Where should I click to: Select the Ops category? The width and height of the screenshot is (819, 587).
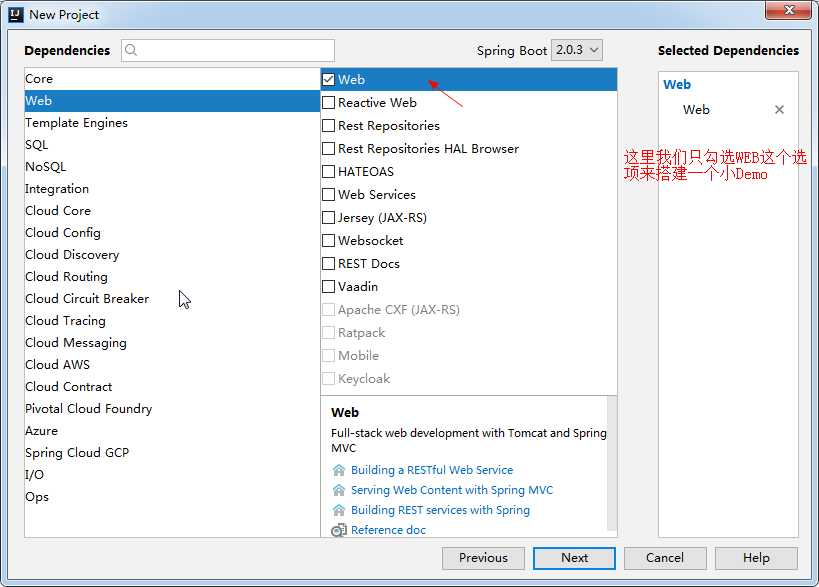point(172,497)
